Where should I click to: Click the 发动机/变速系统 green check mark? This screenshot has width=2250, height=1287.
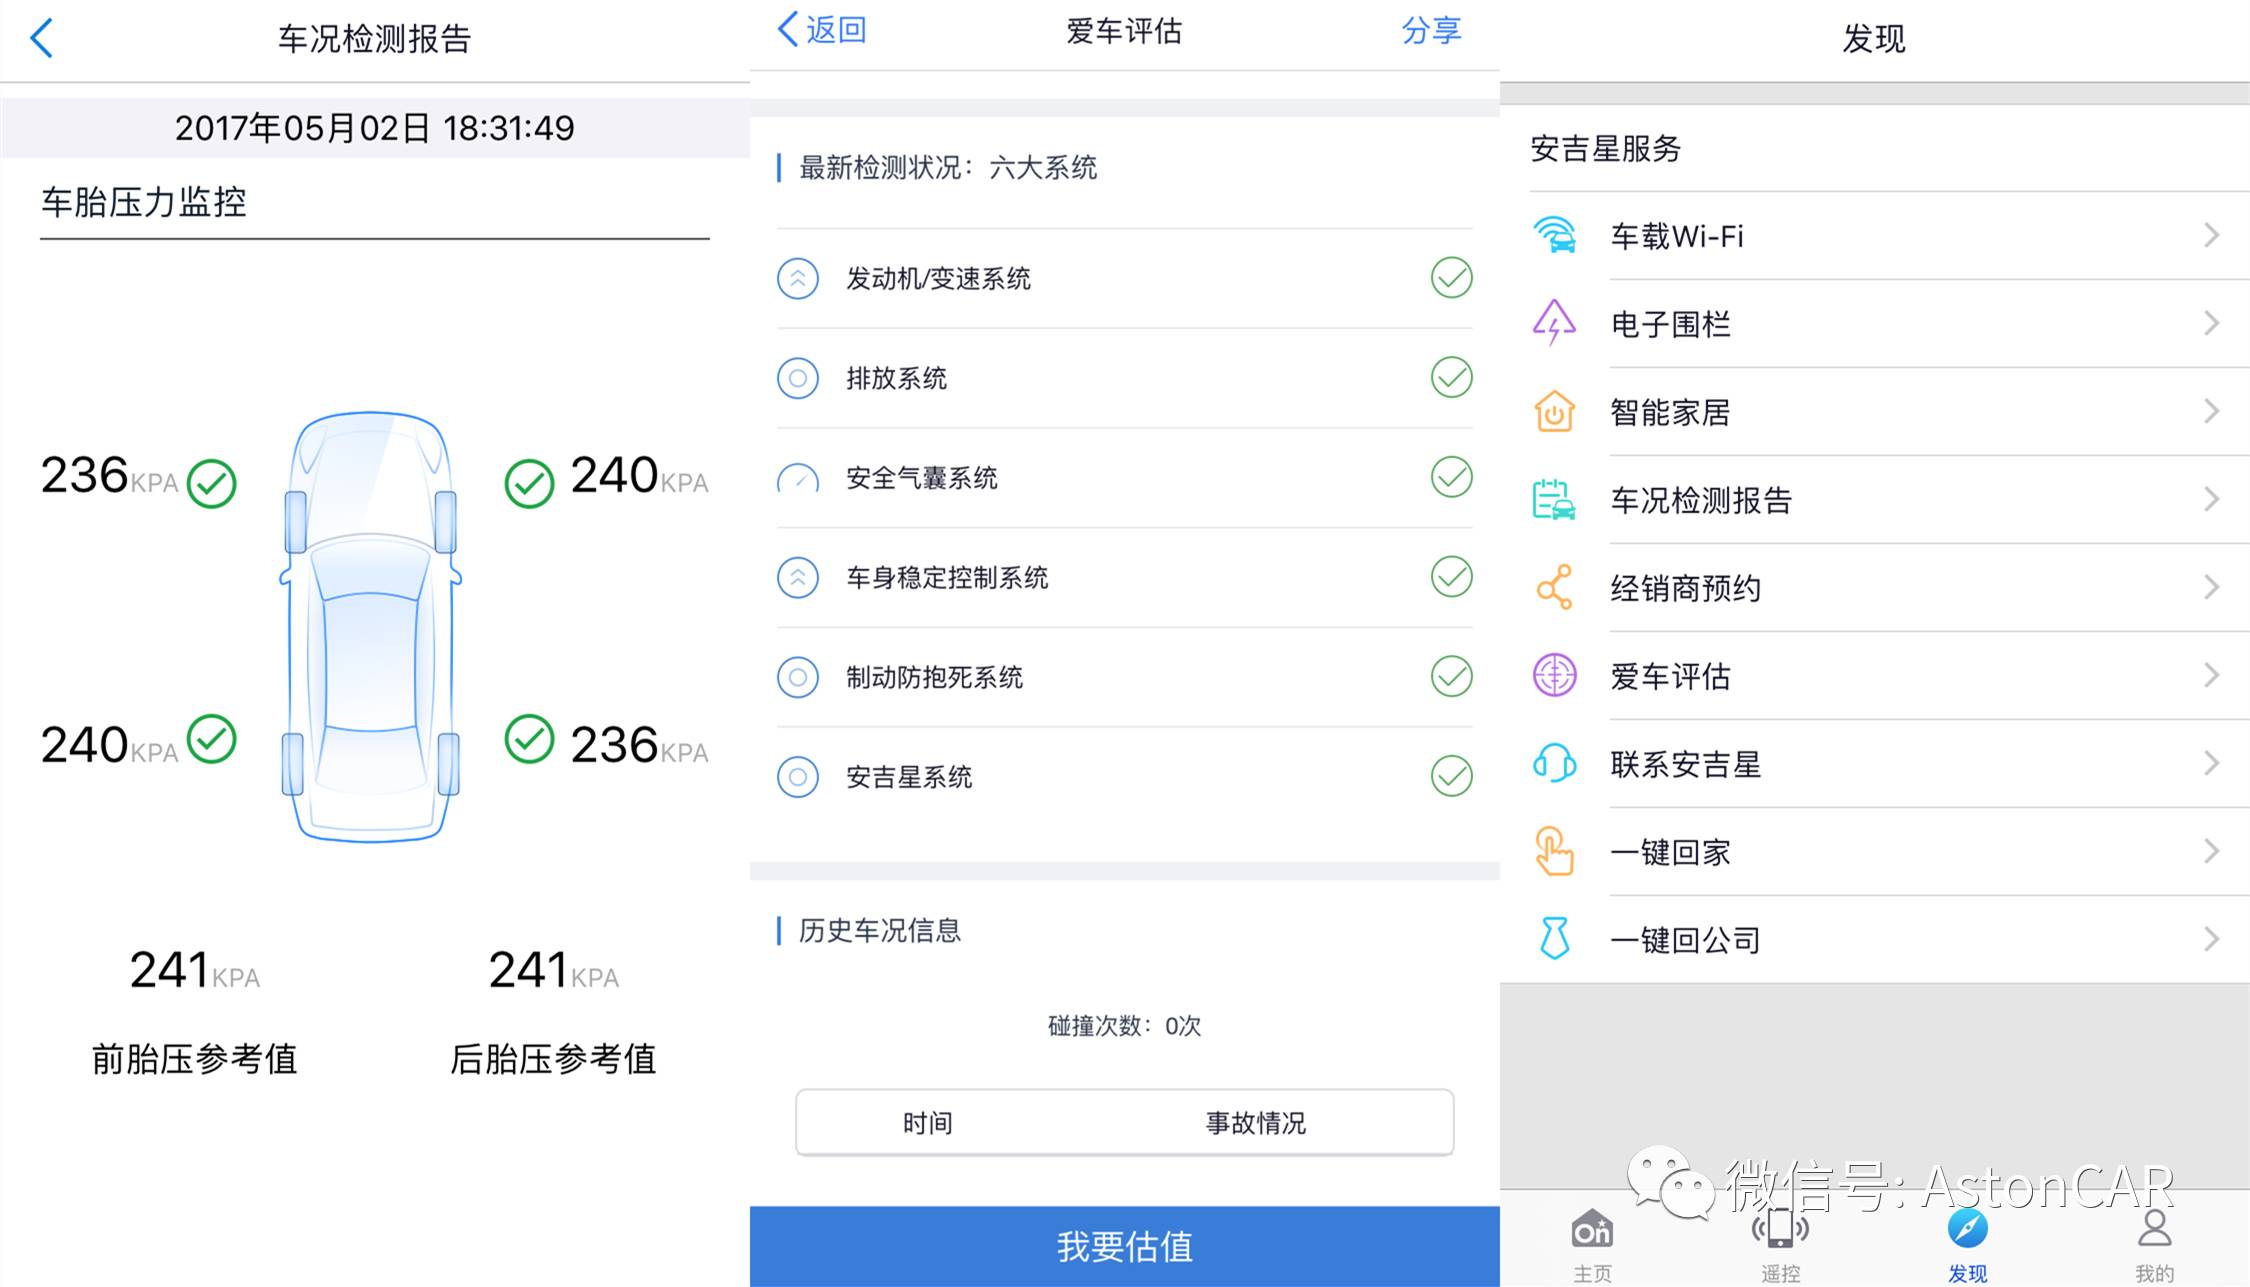(1451, 278)
